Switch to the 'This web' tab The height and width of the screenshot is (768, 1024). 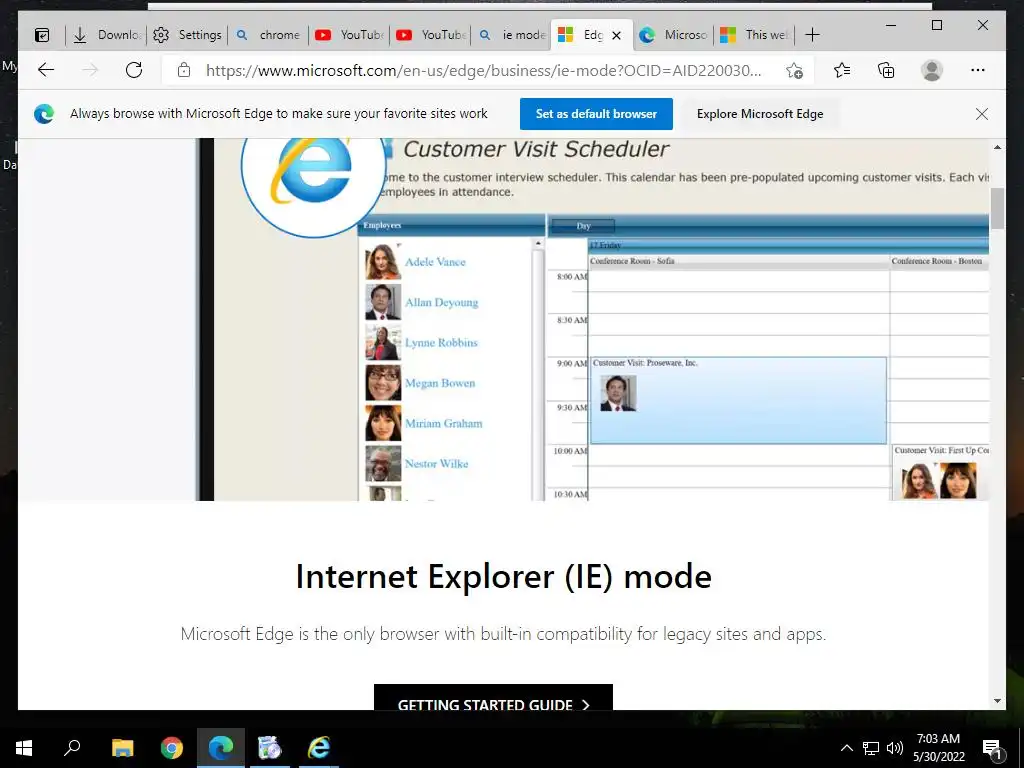click(754, 35)
